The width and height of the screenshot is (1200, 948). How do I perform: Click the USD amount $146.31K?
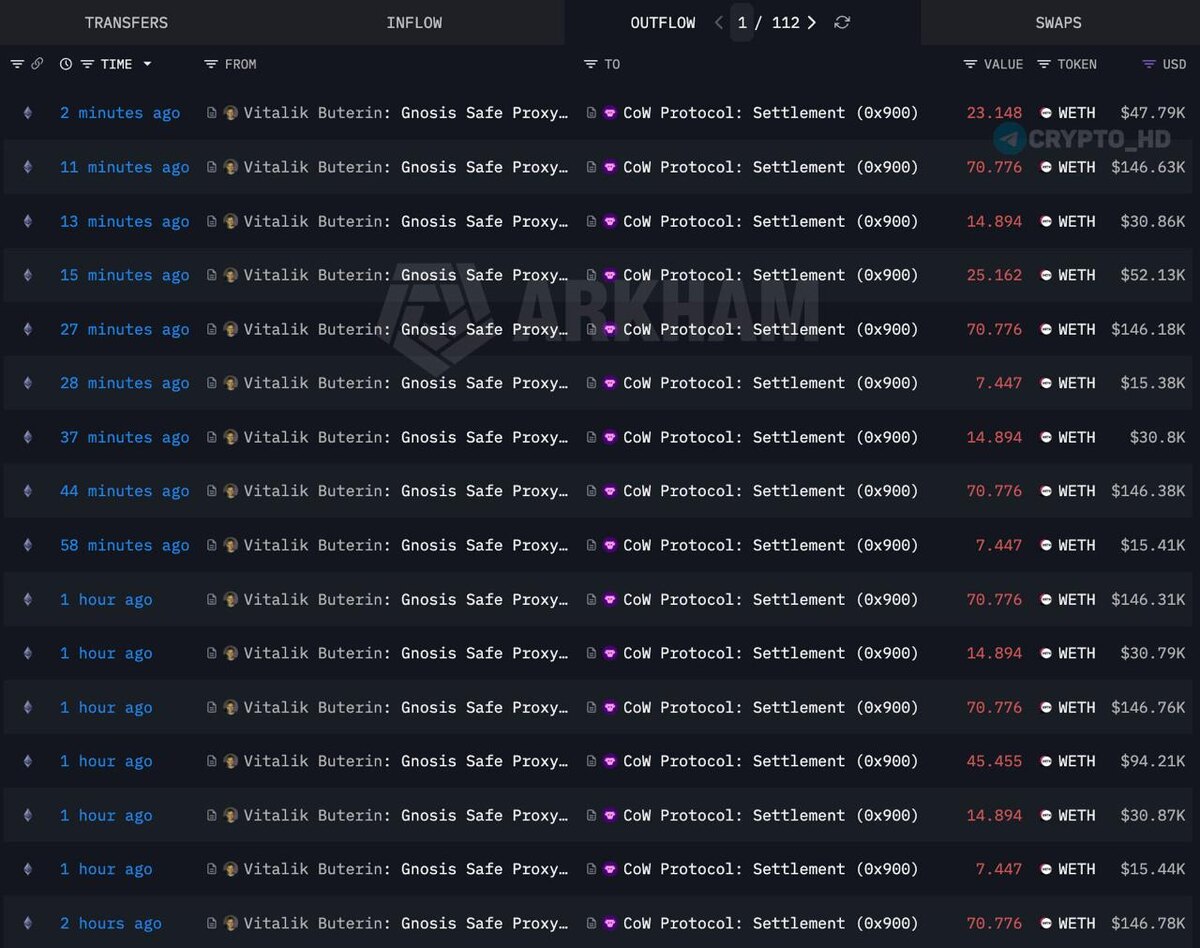point(1148,599)
